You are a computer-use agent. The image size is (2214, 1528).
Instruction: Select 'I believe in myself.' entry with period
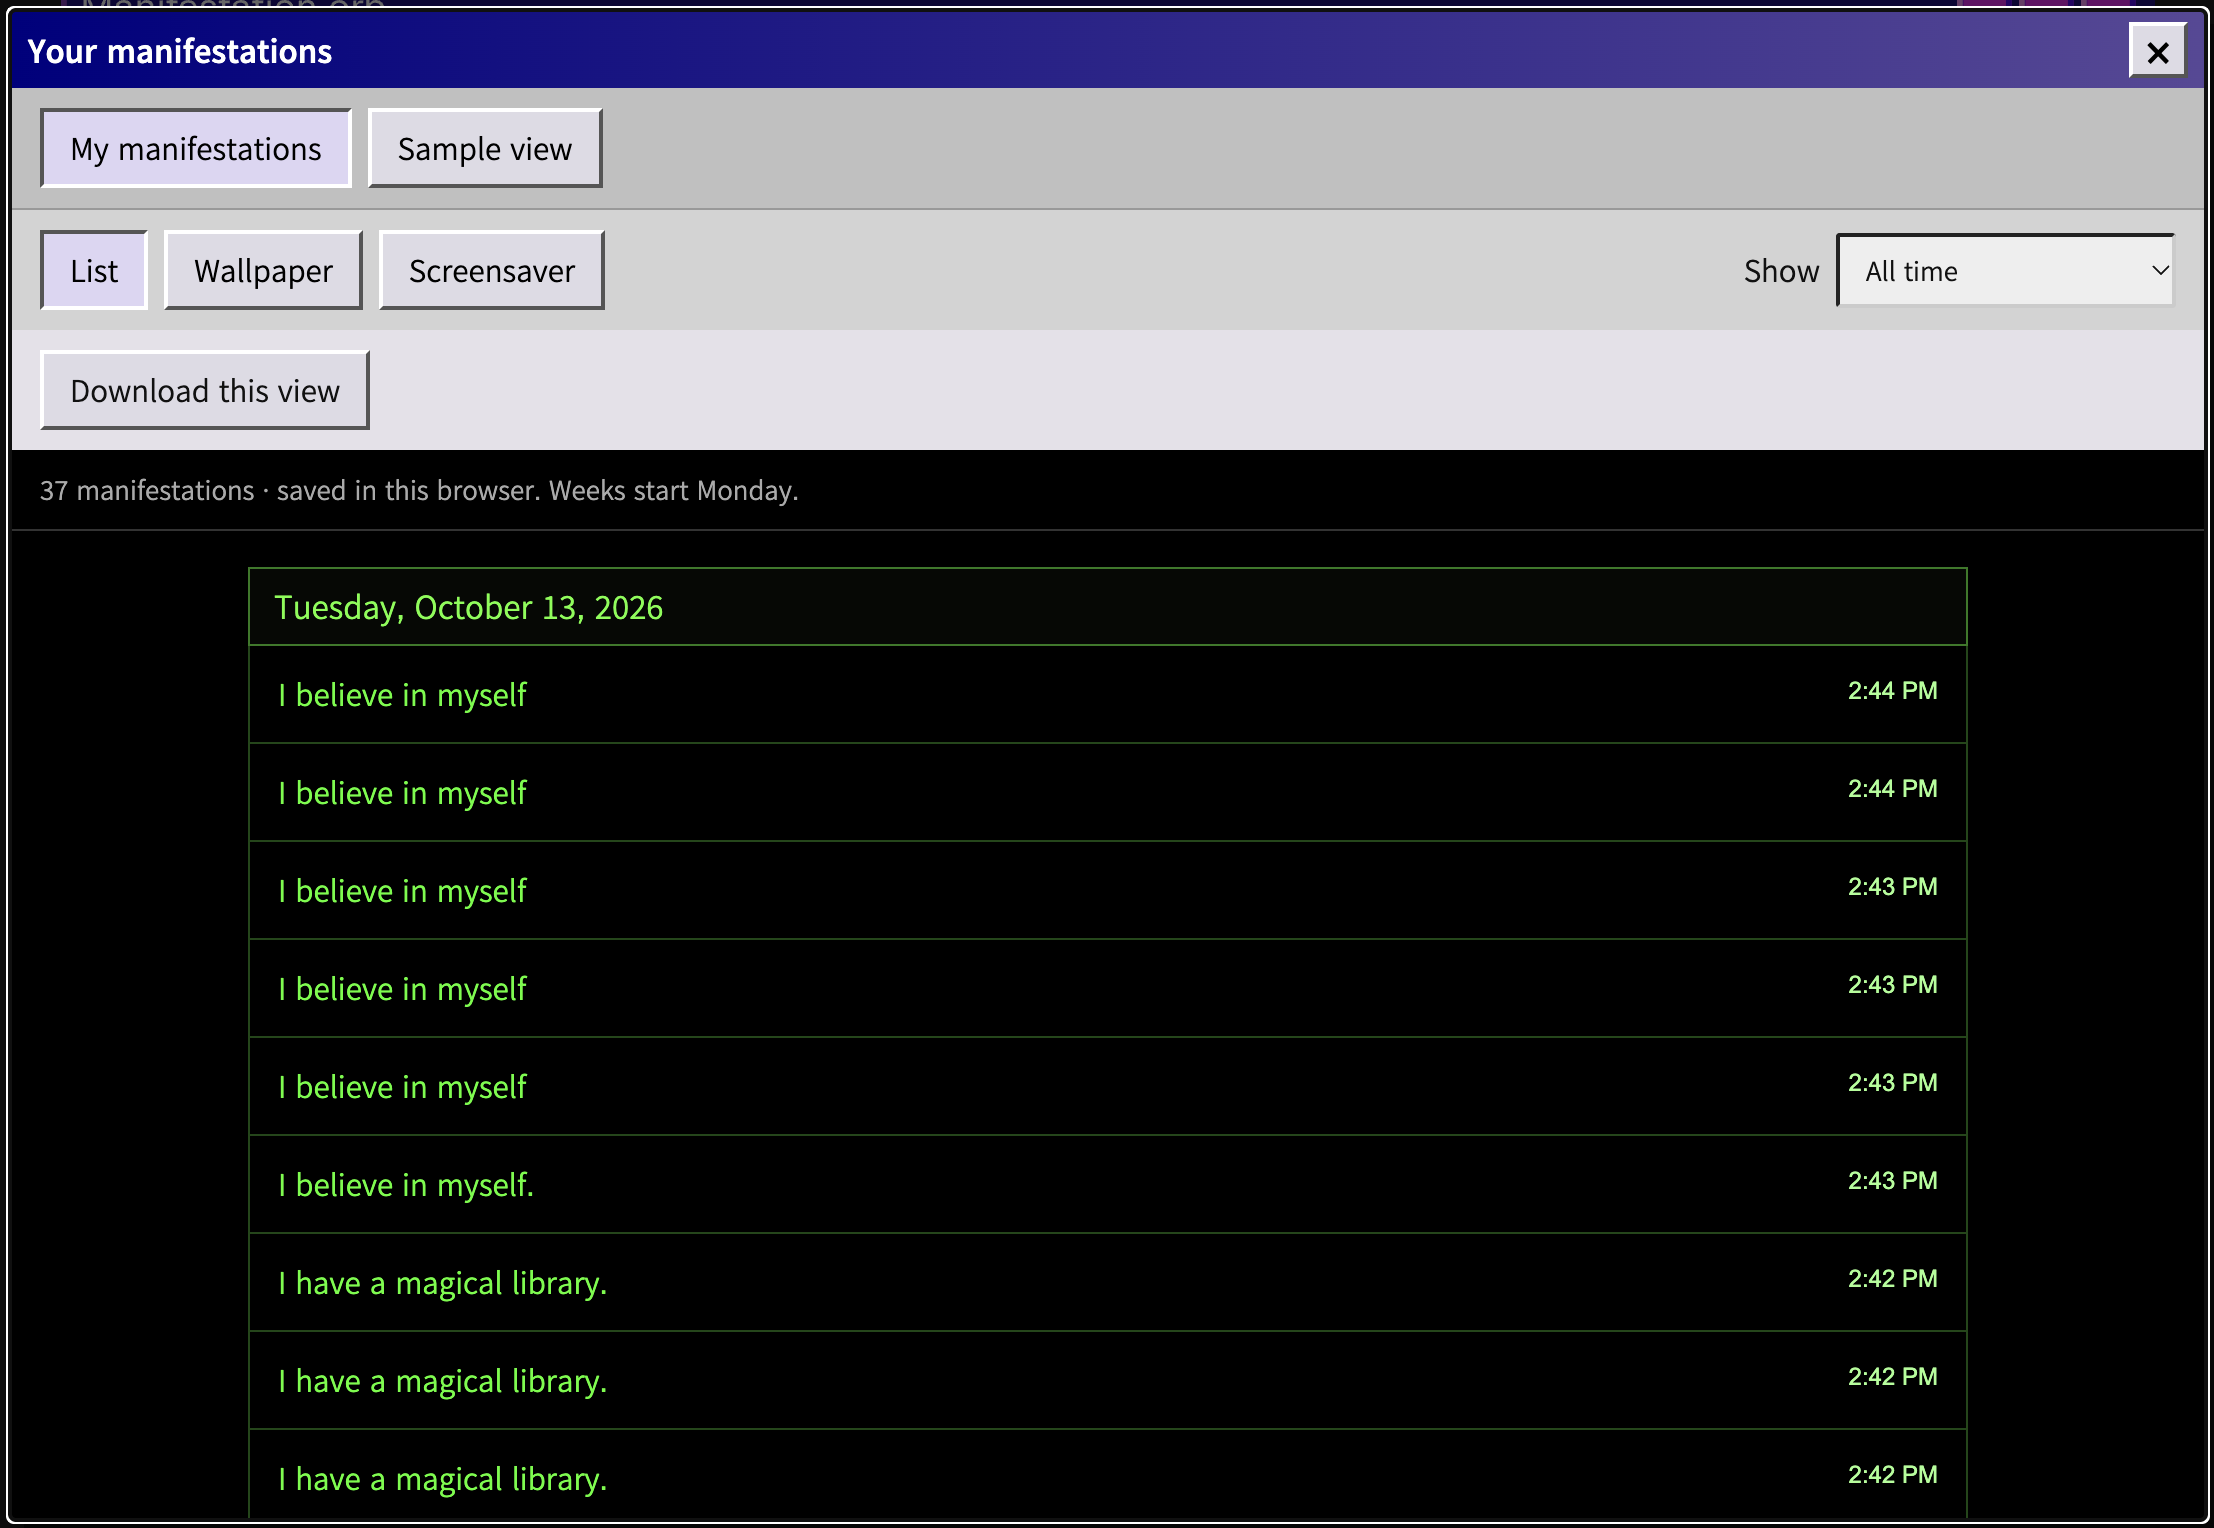pos(1107,1184)
